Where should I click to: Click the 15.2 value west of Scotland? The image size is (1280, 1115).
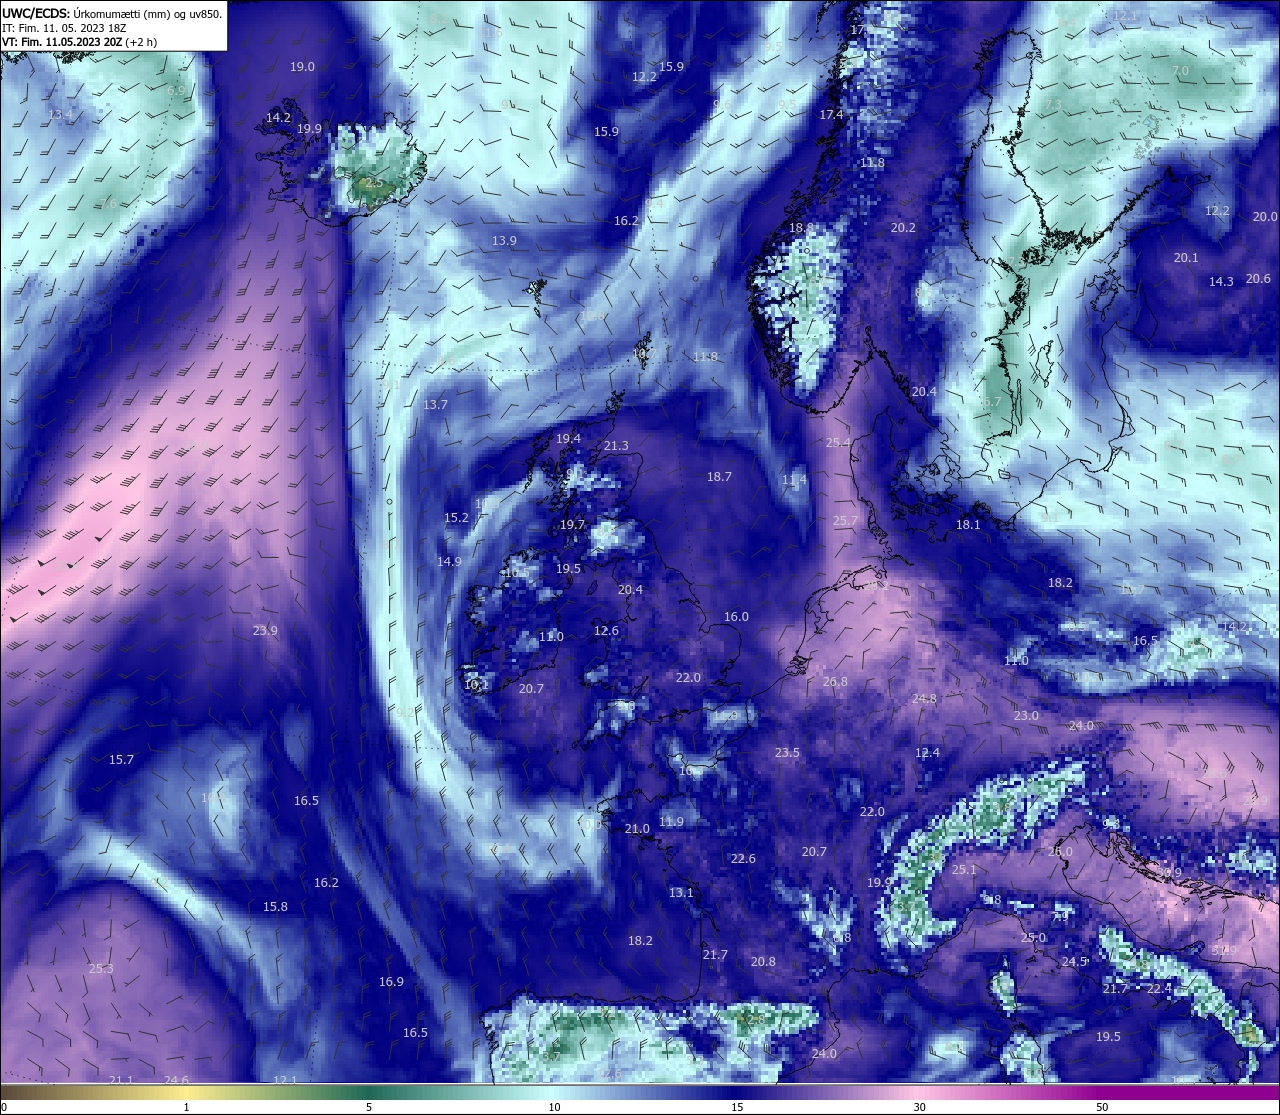tap(456, 518)
